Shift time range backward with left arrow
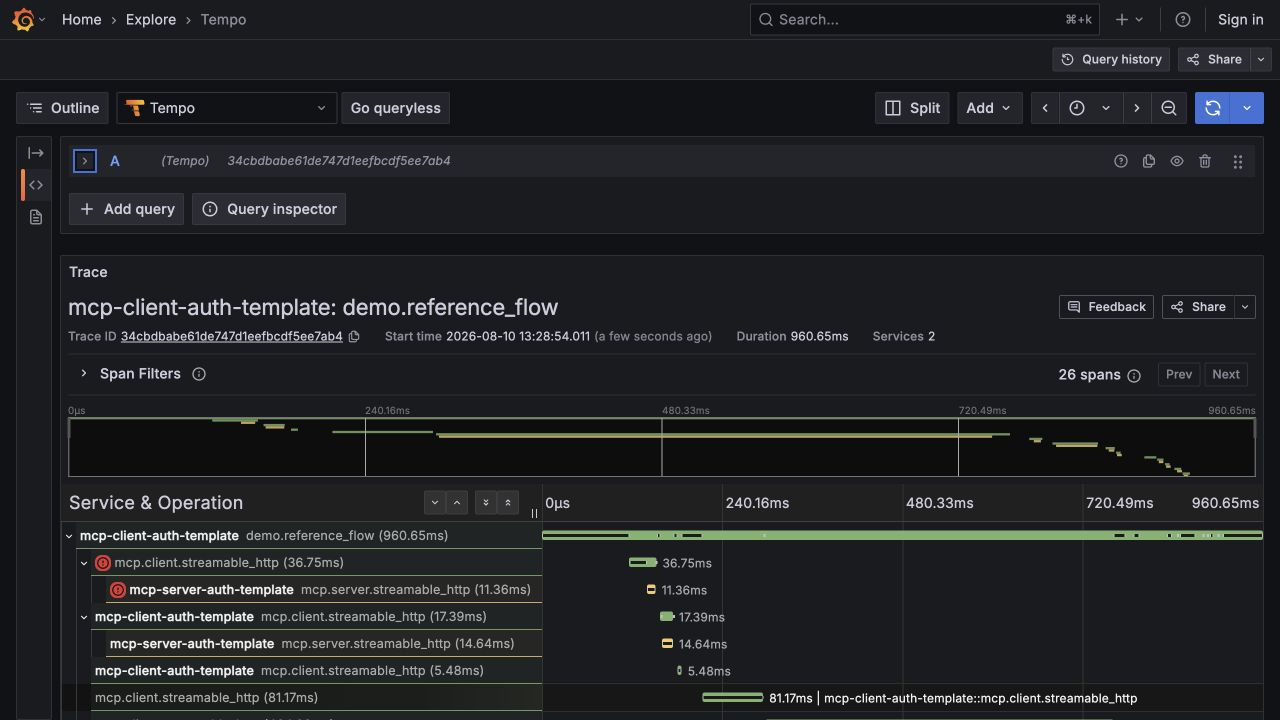Image resolution: width=1280 pixels, height=720 pixels. coord(1045,108)
